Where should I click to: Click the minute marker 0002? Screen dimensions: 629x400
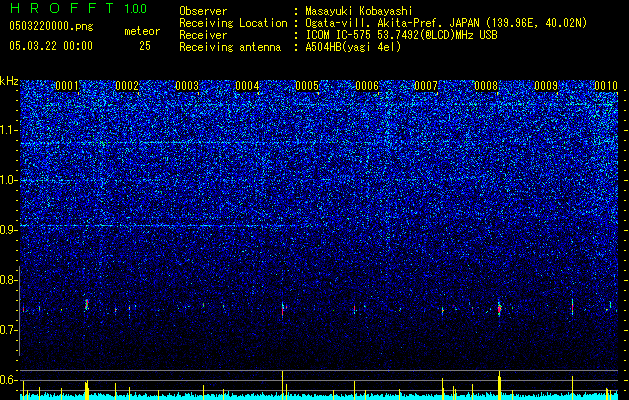pyautogui.click(x=127, y=86)
